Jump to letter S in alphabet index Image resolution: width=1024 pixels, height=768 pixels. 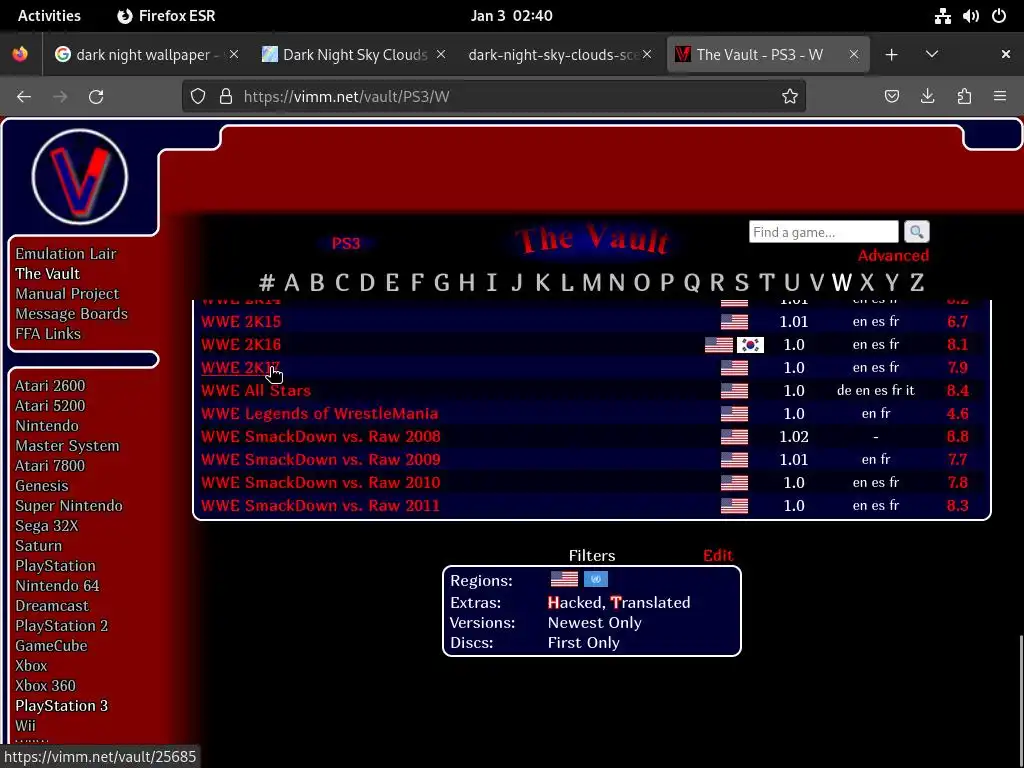click(x=741, y=283)
